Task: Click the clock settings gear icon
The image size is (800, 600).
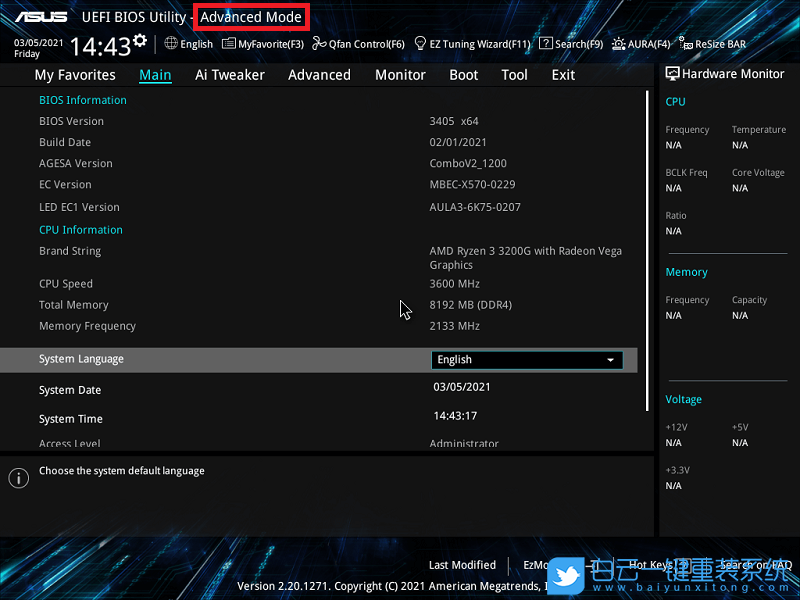Action: coord(140,40)
